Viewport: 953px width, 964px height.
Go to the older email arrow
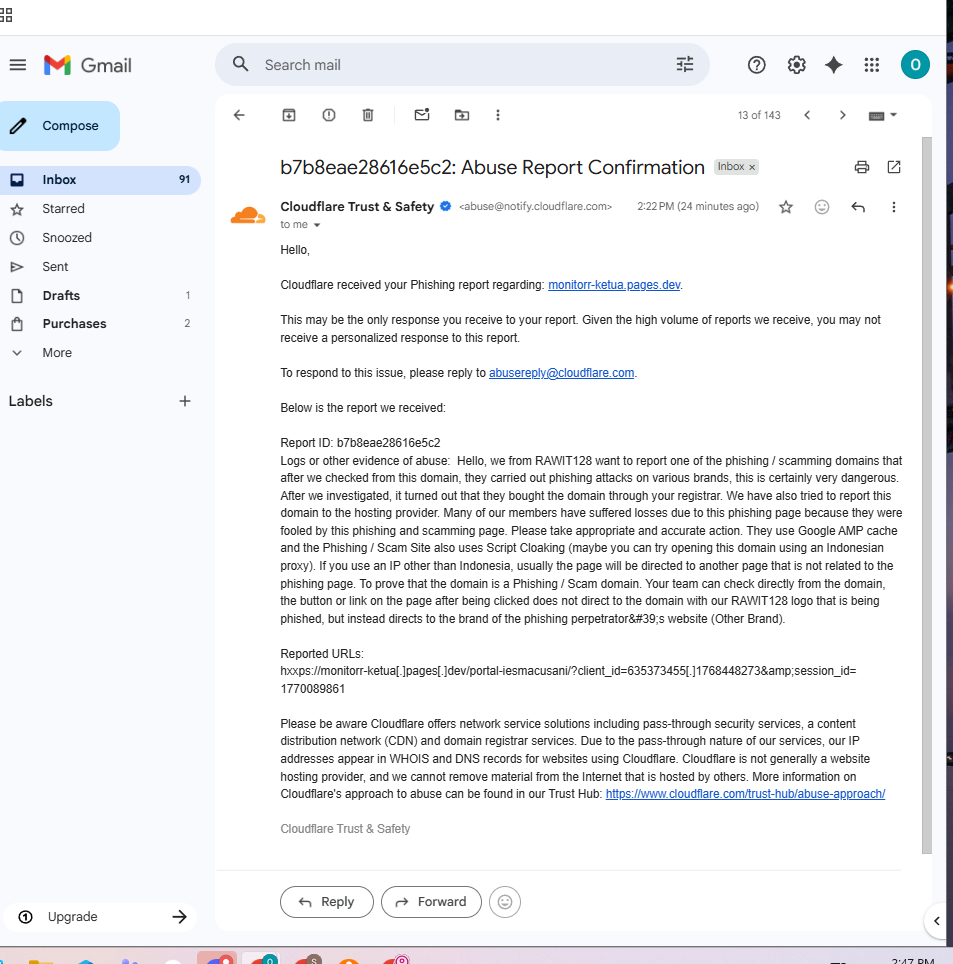tap(842, 115)
